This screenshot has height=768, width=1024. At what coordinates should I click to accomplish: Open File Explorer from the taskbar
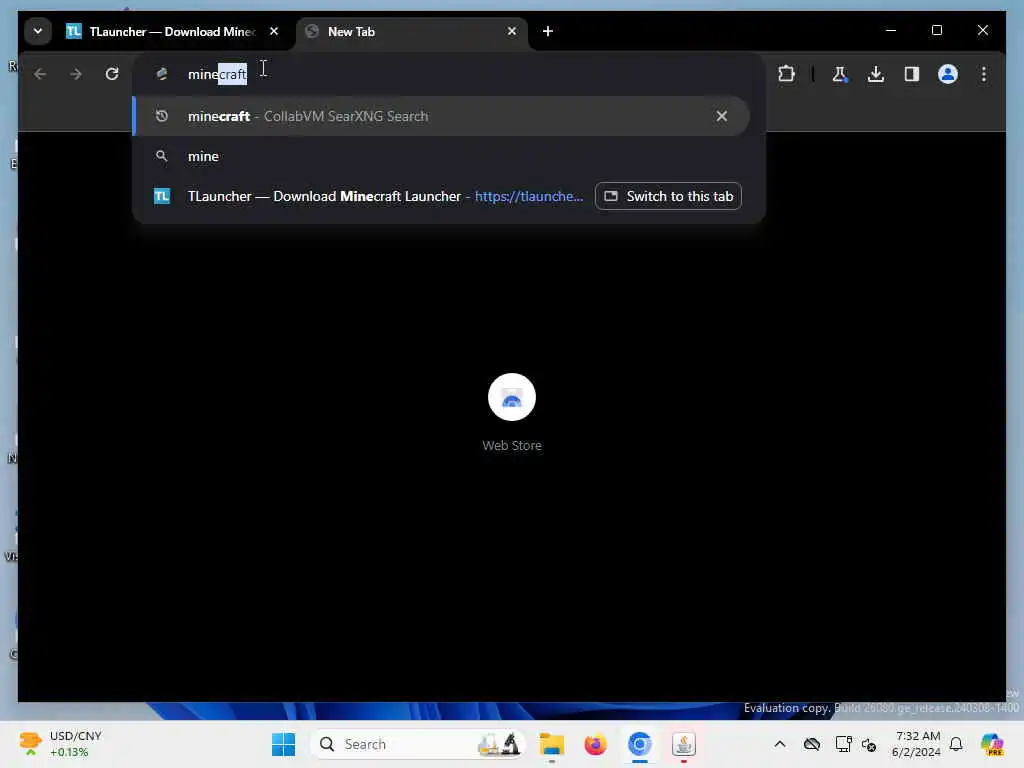point(552,744)
